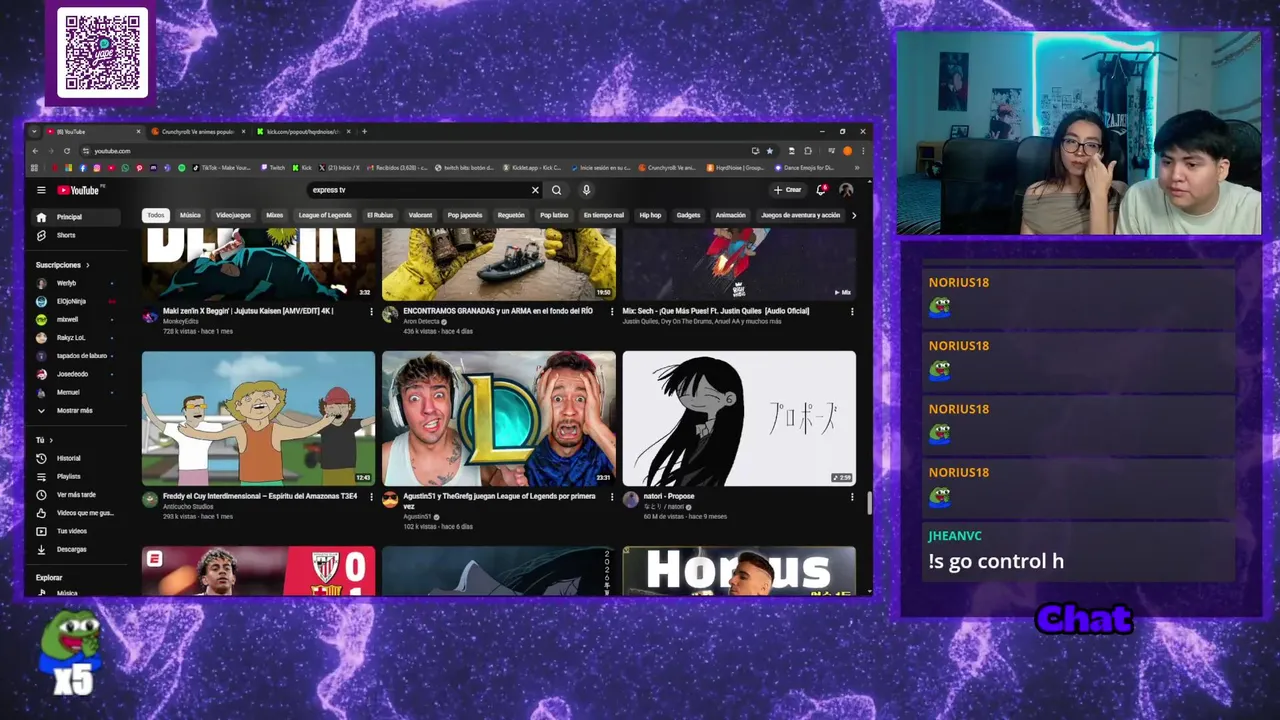Select the Todos filter chip
Image resolution: width=1280 pixels, height=720 pixels.
(x=155, y=215)
